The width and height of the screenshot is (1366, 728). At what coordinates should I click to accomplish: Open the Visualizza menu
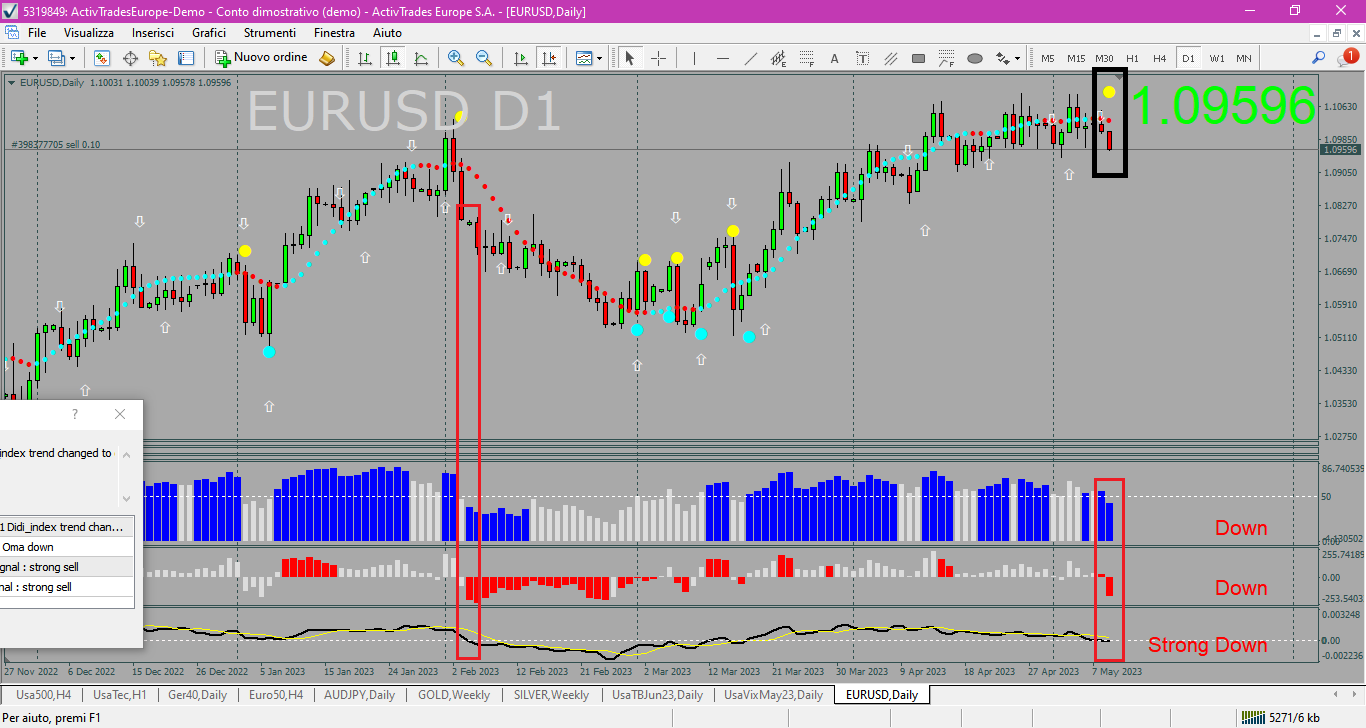[x=89, y=33]
